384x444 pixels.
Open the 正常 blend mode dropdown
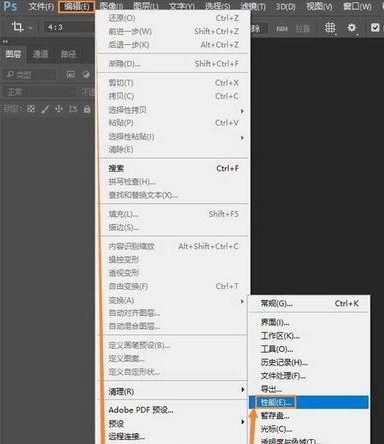[x=39, y=92]
